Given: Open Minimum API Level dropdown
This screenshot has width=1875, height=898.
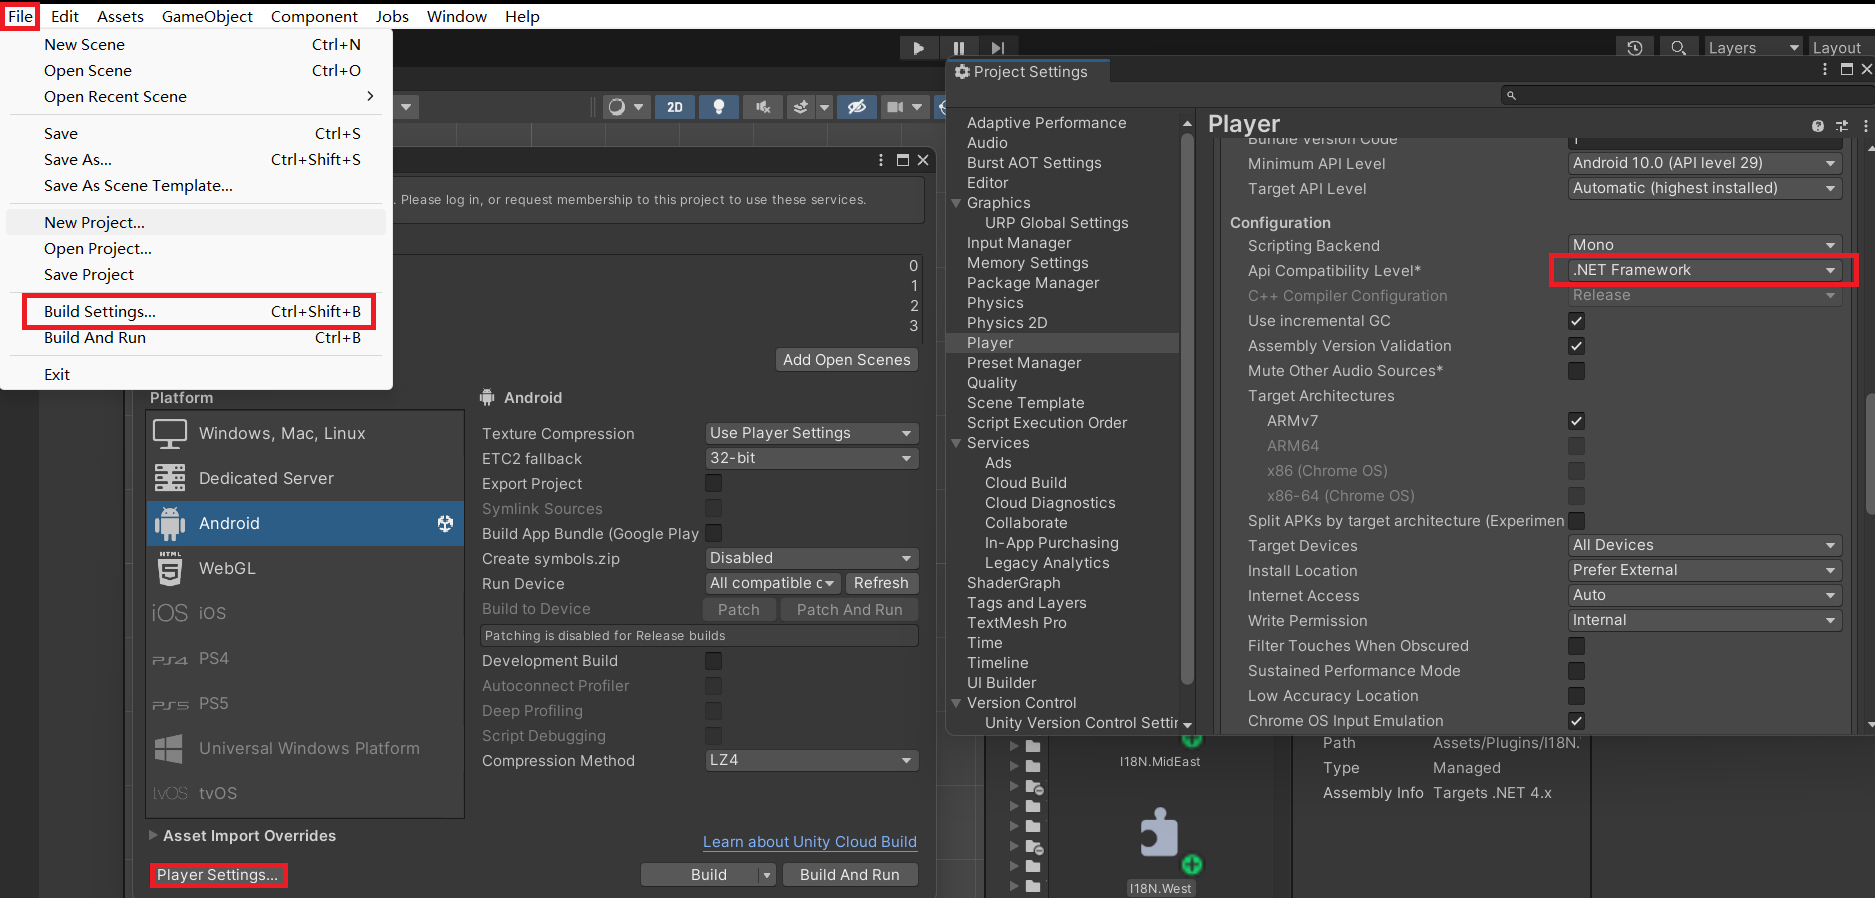Looking at the screenshot, I should click(1704, 163).
